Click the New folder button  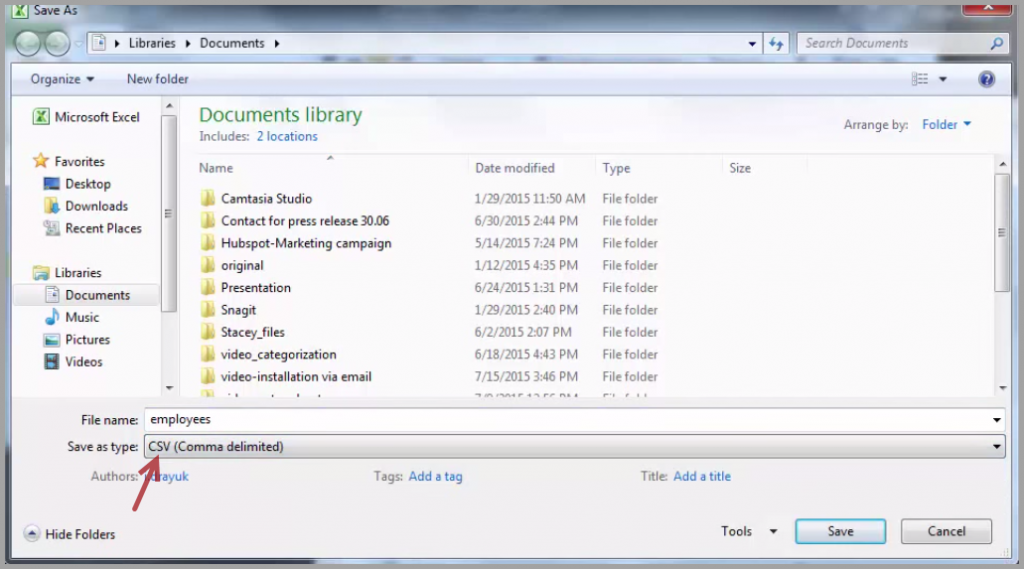click(157, 79)
